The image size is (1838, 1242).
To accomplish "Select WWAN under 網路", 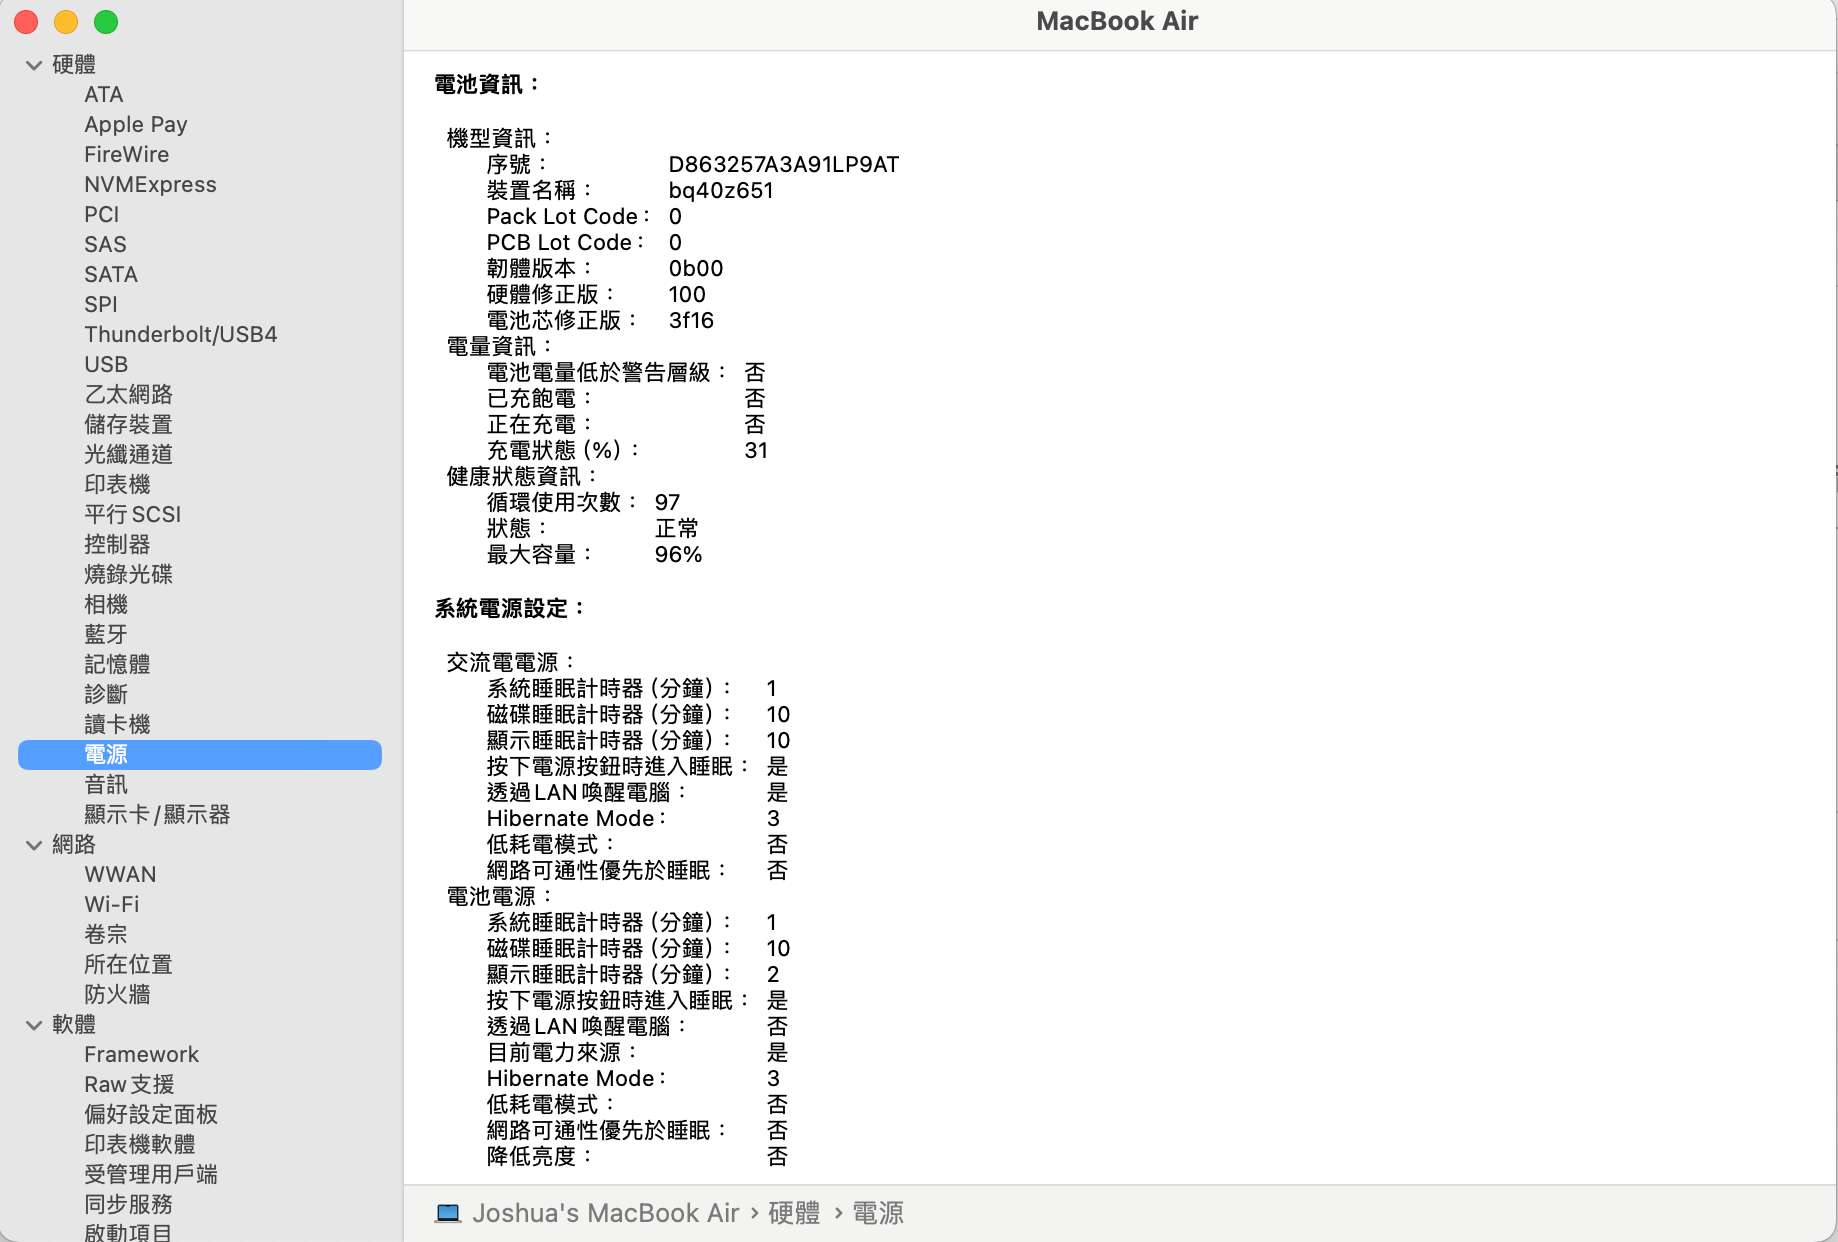I will tap(120, 875).
